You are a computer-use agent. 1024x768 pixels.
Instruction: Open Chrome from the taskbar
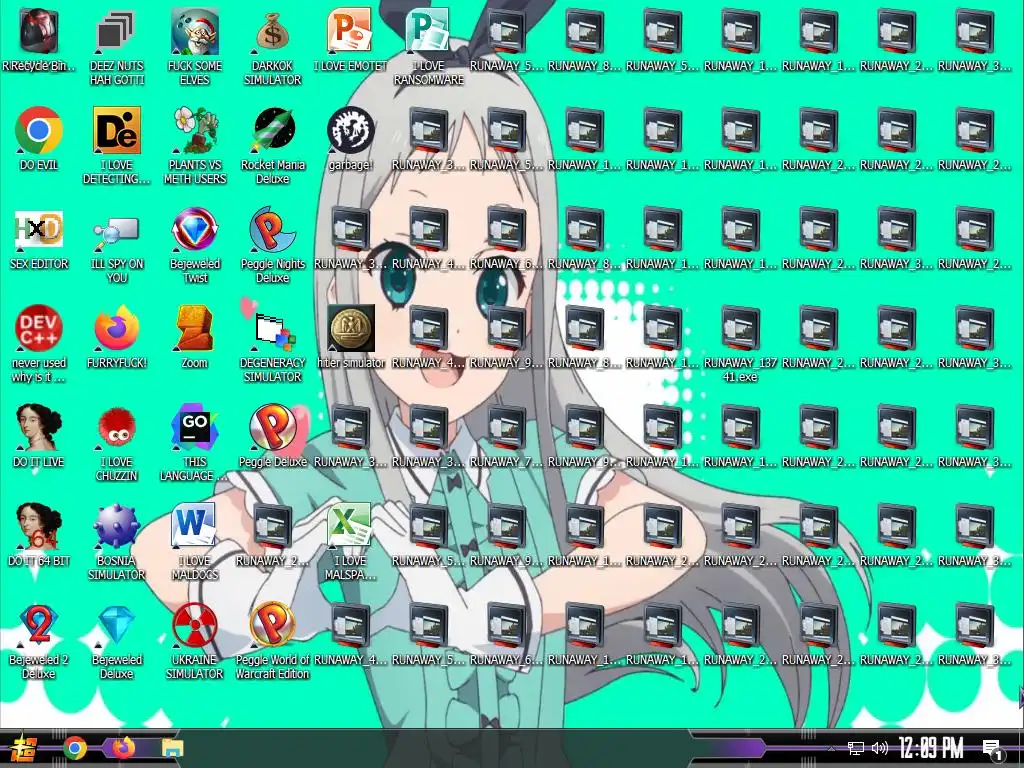pos(75,748)
